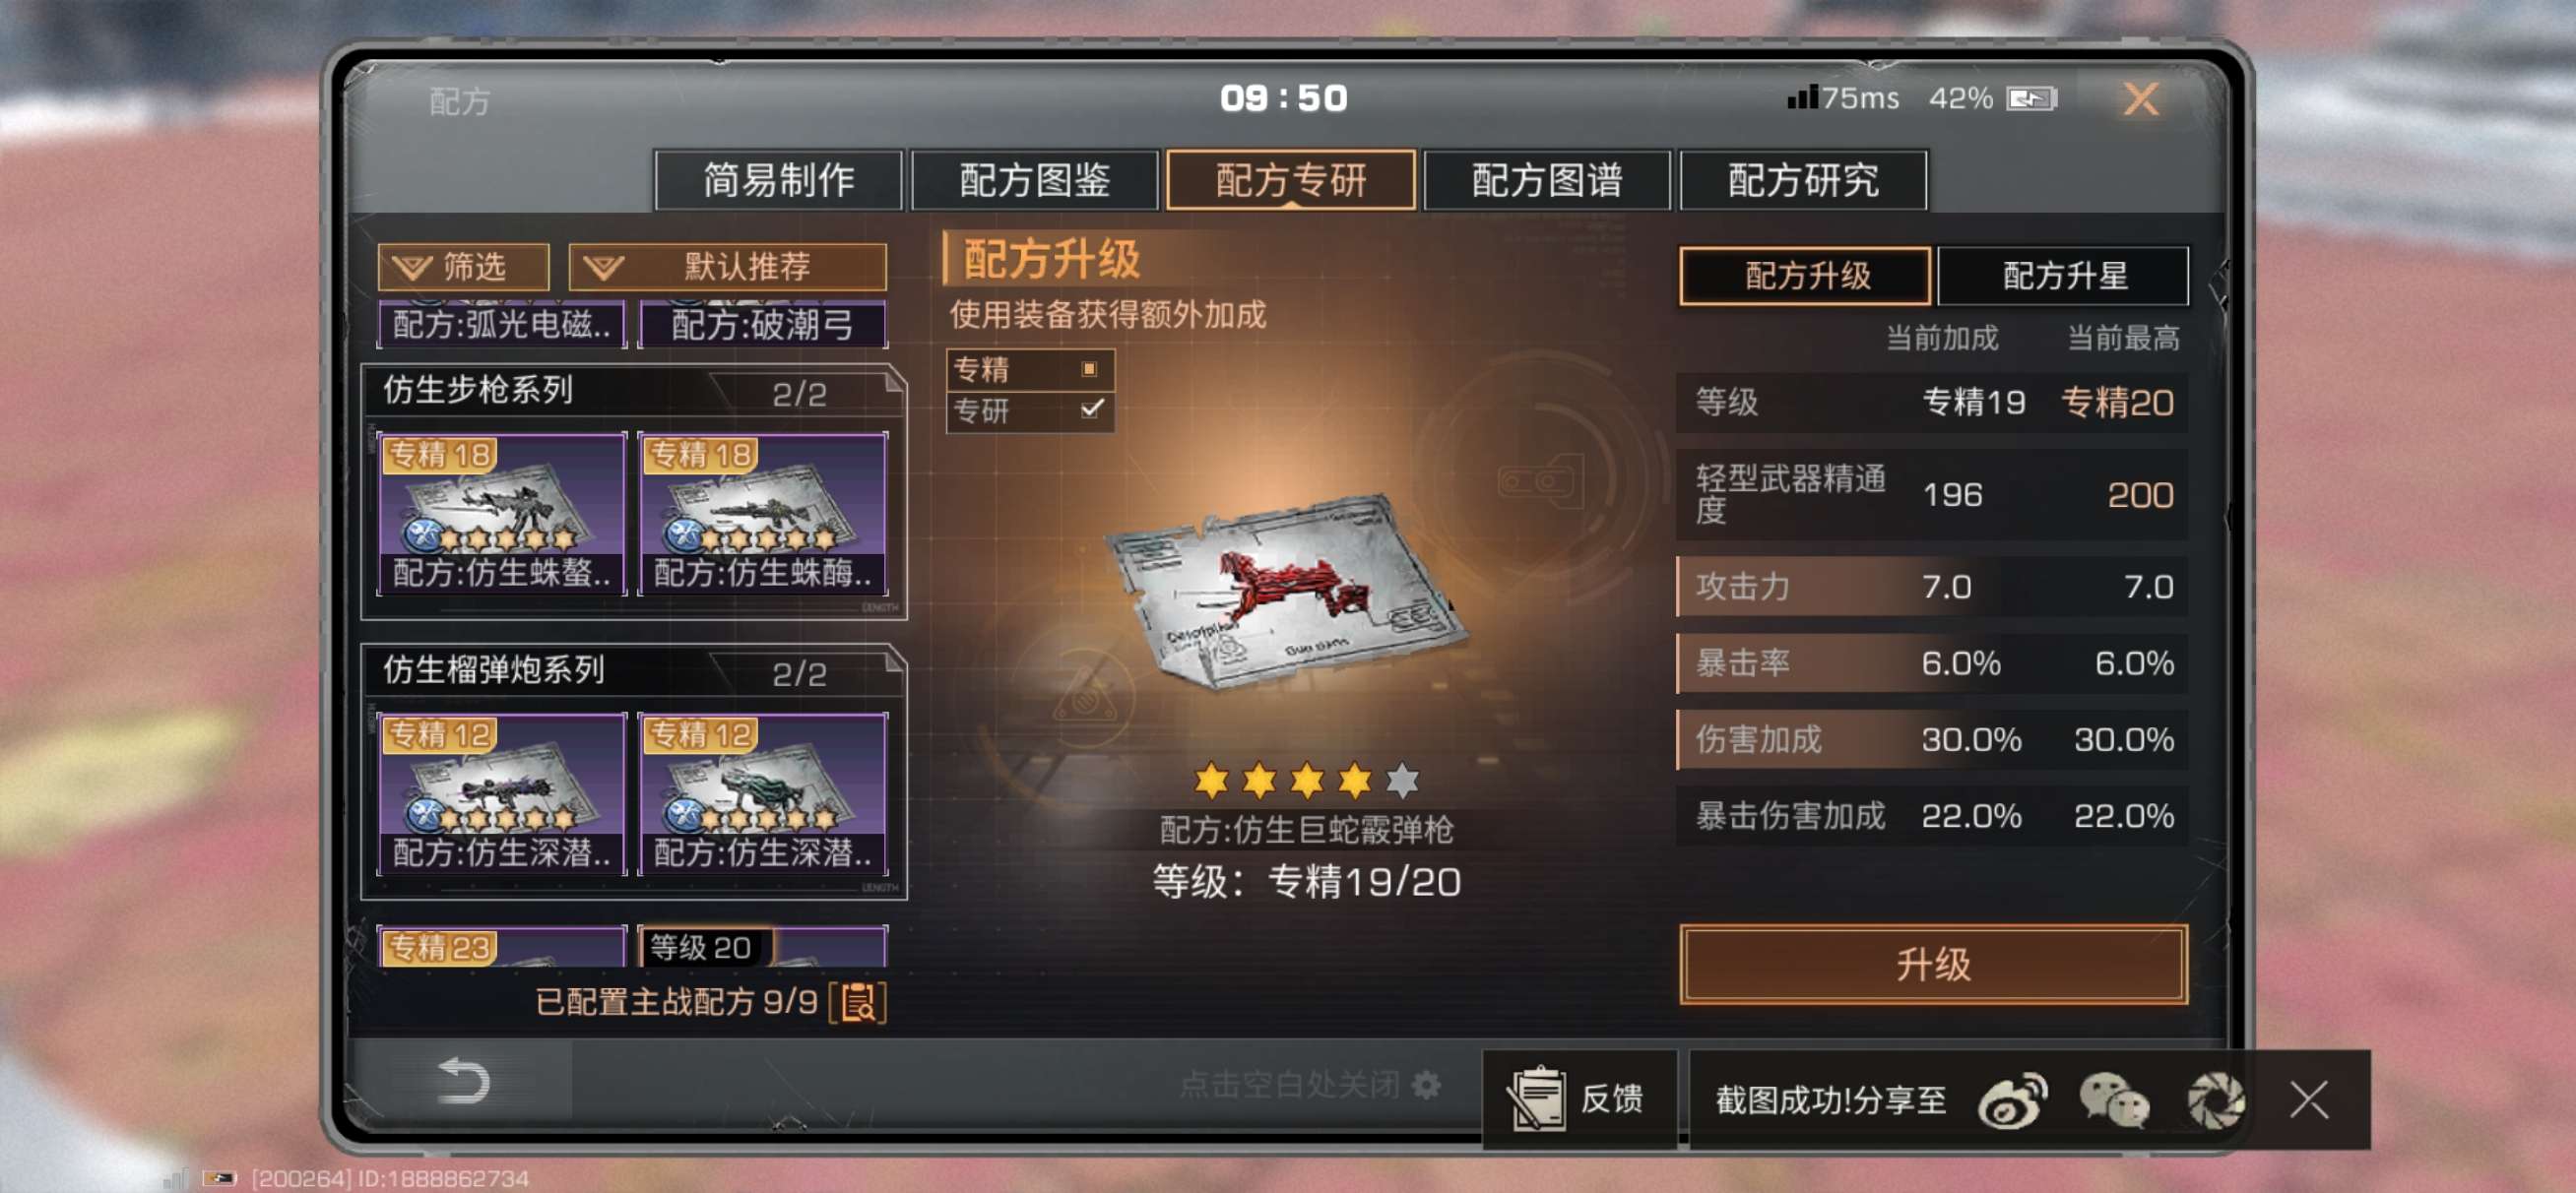This screenshot has height=1193, width=2576.
Task: Click the 升级 upgrade button
Action: point(1933,964)
